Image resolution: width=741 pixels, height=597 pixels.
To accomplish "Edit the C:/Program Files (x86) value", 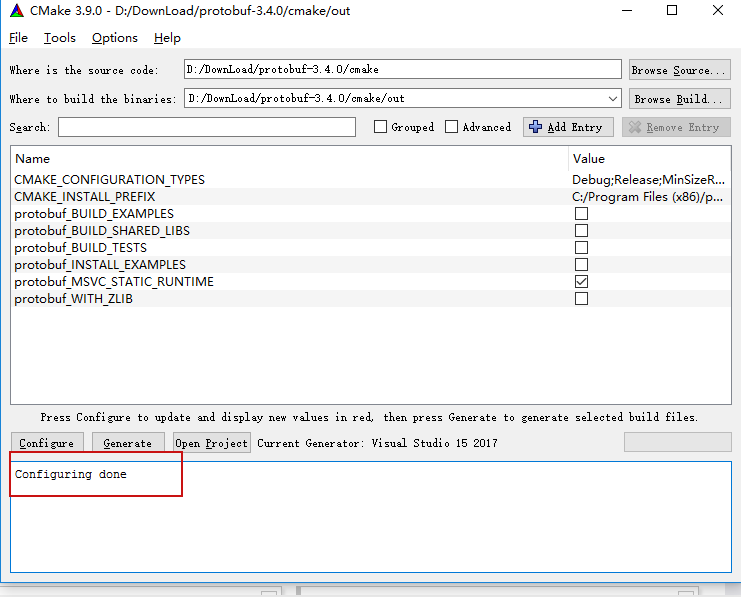I will (647, 197).
